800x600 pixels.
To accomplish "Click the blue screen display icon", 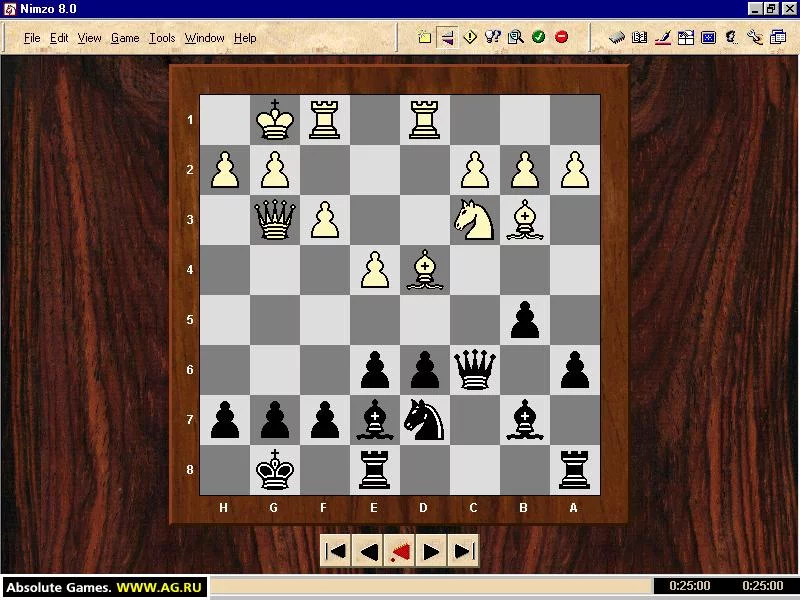I will coord(709,37).
